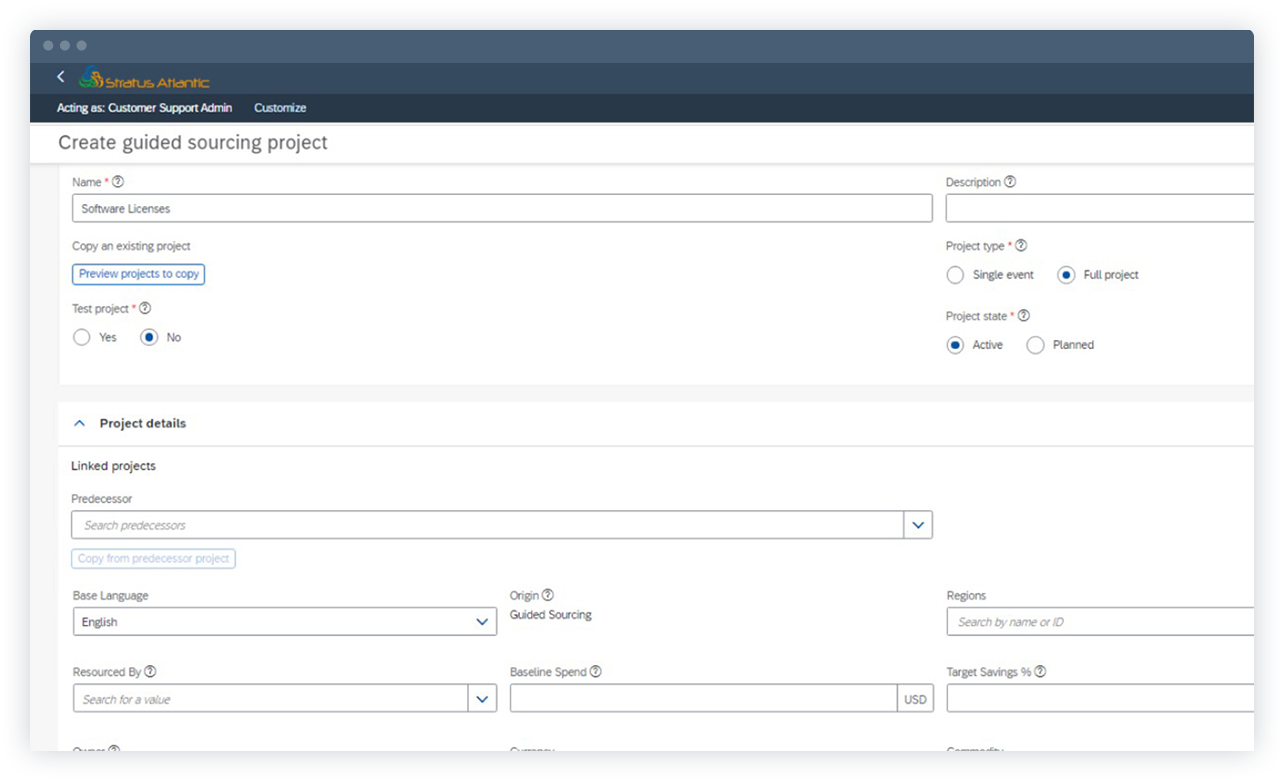Open help for Project type
The image size is (1284, 780).
click(x=1021, y=244)
